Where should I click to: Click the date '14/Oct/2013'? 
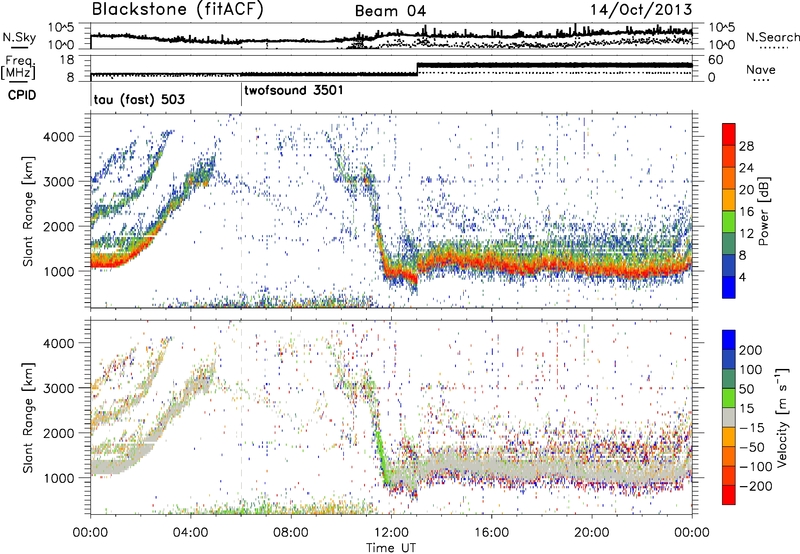click(641, 10)
